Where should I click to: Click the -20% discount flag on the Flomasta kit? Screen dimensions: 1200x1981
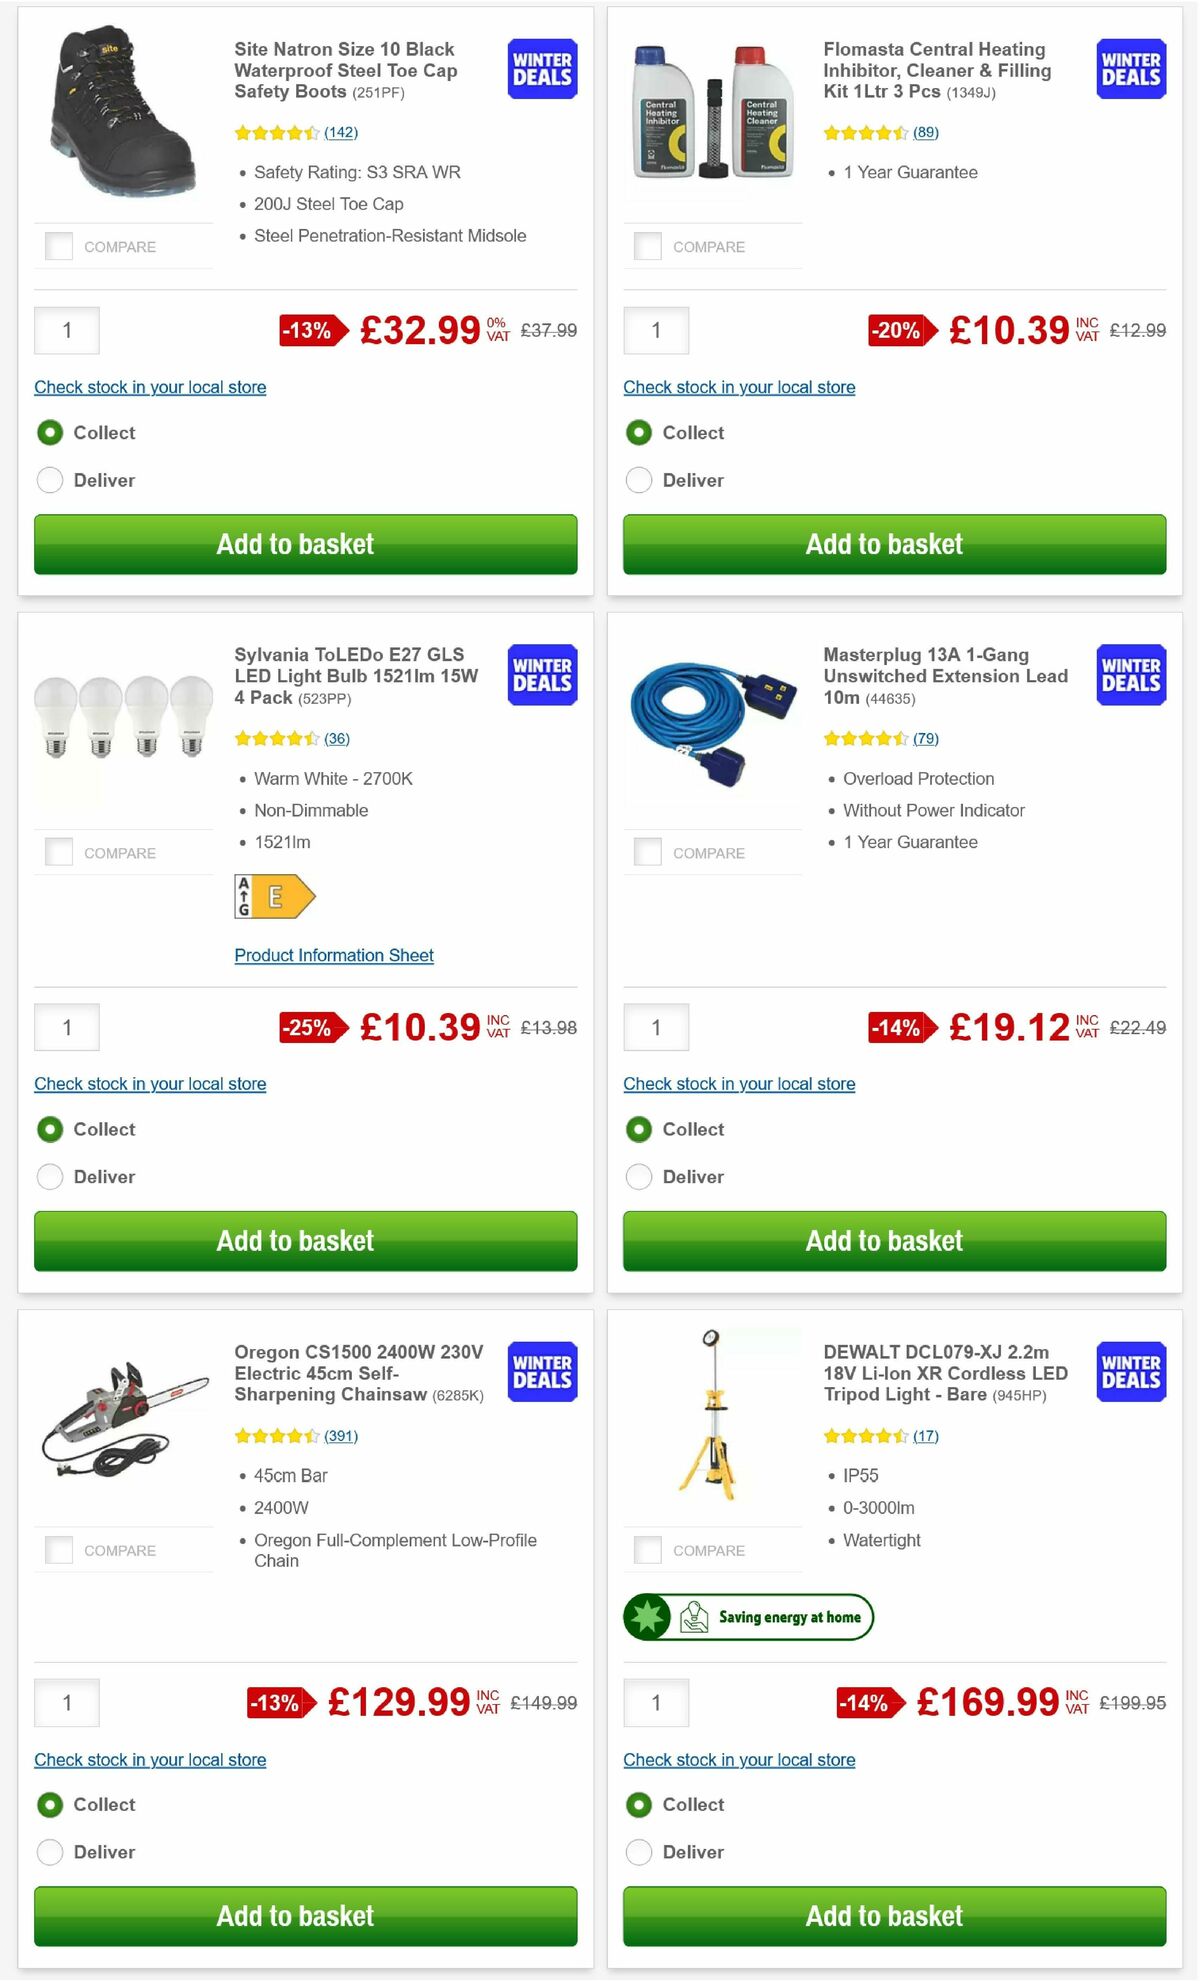click(898, 330)
